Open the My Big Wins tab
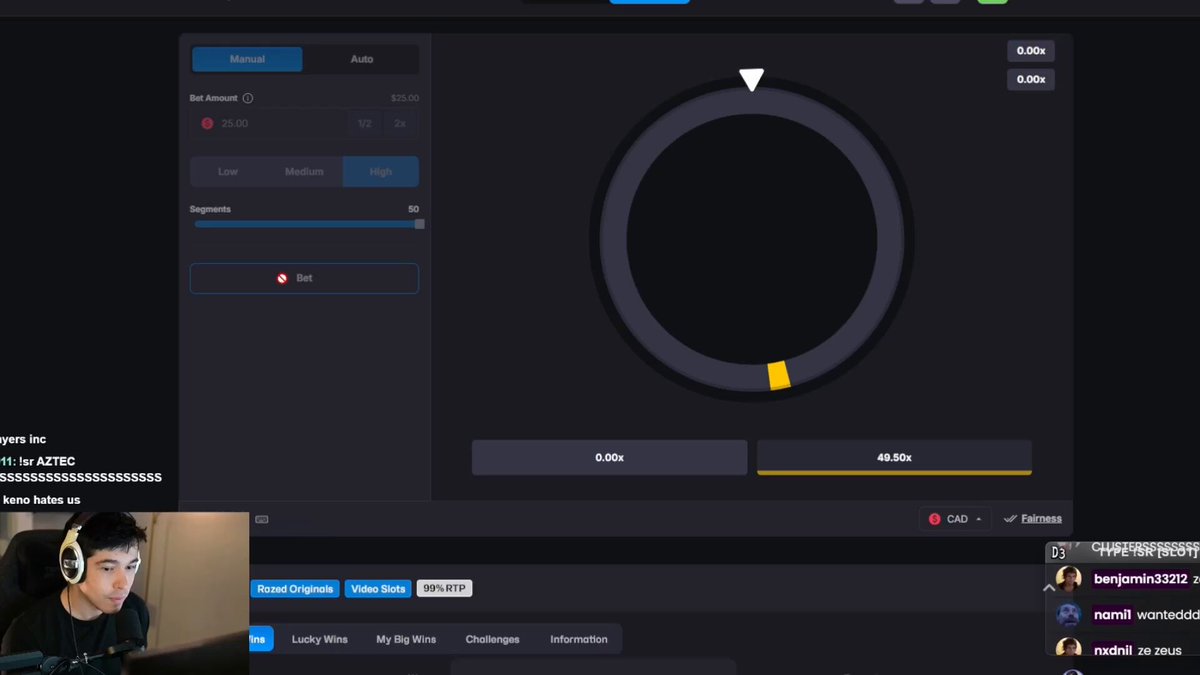1200x675 pixels. [x=406, y=639]
